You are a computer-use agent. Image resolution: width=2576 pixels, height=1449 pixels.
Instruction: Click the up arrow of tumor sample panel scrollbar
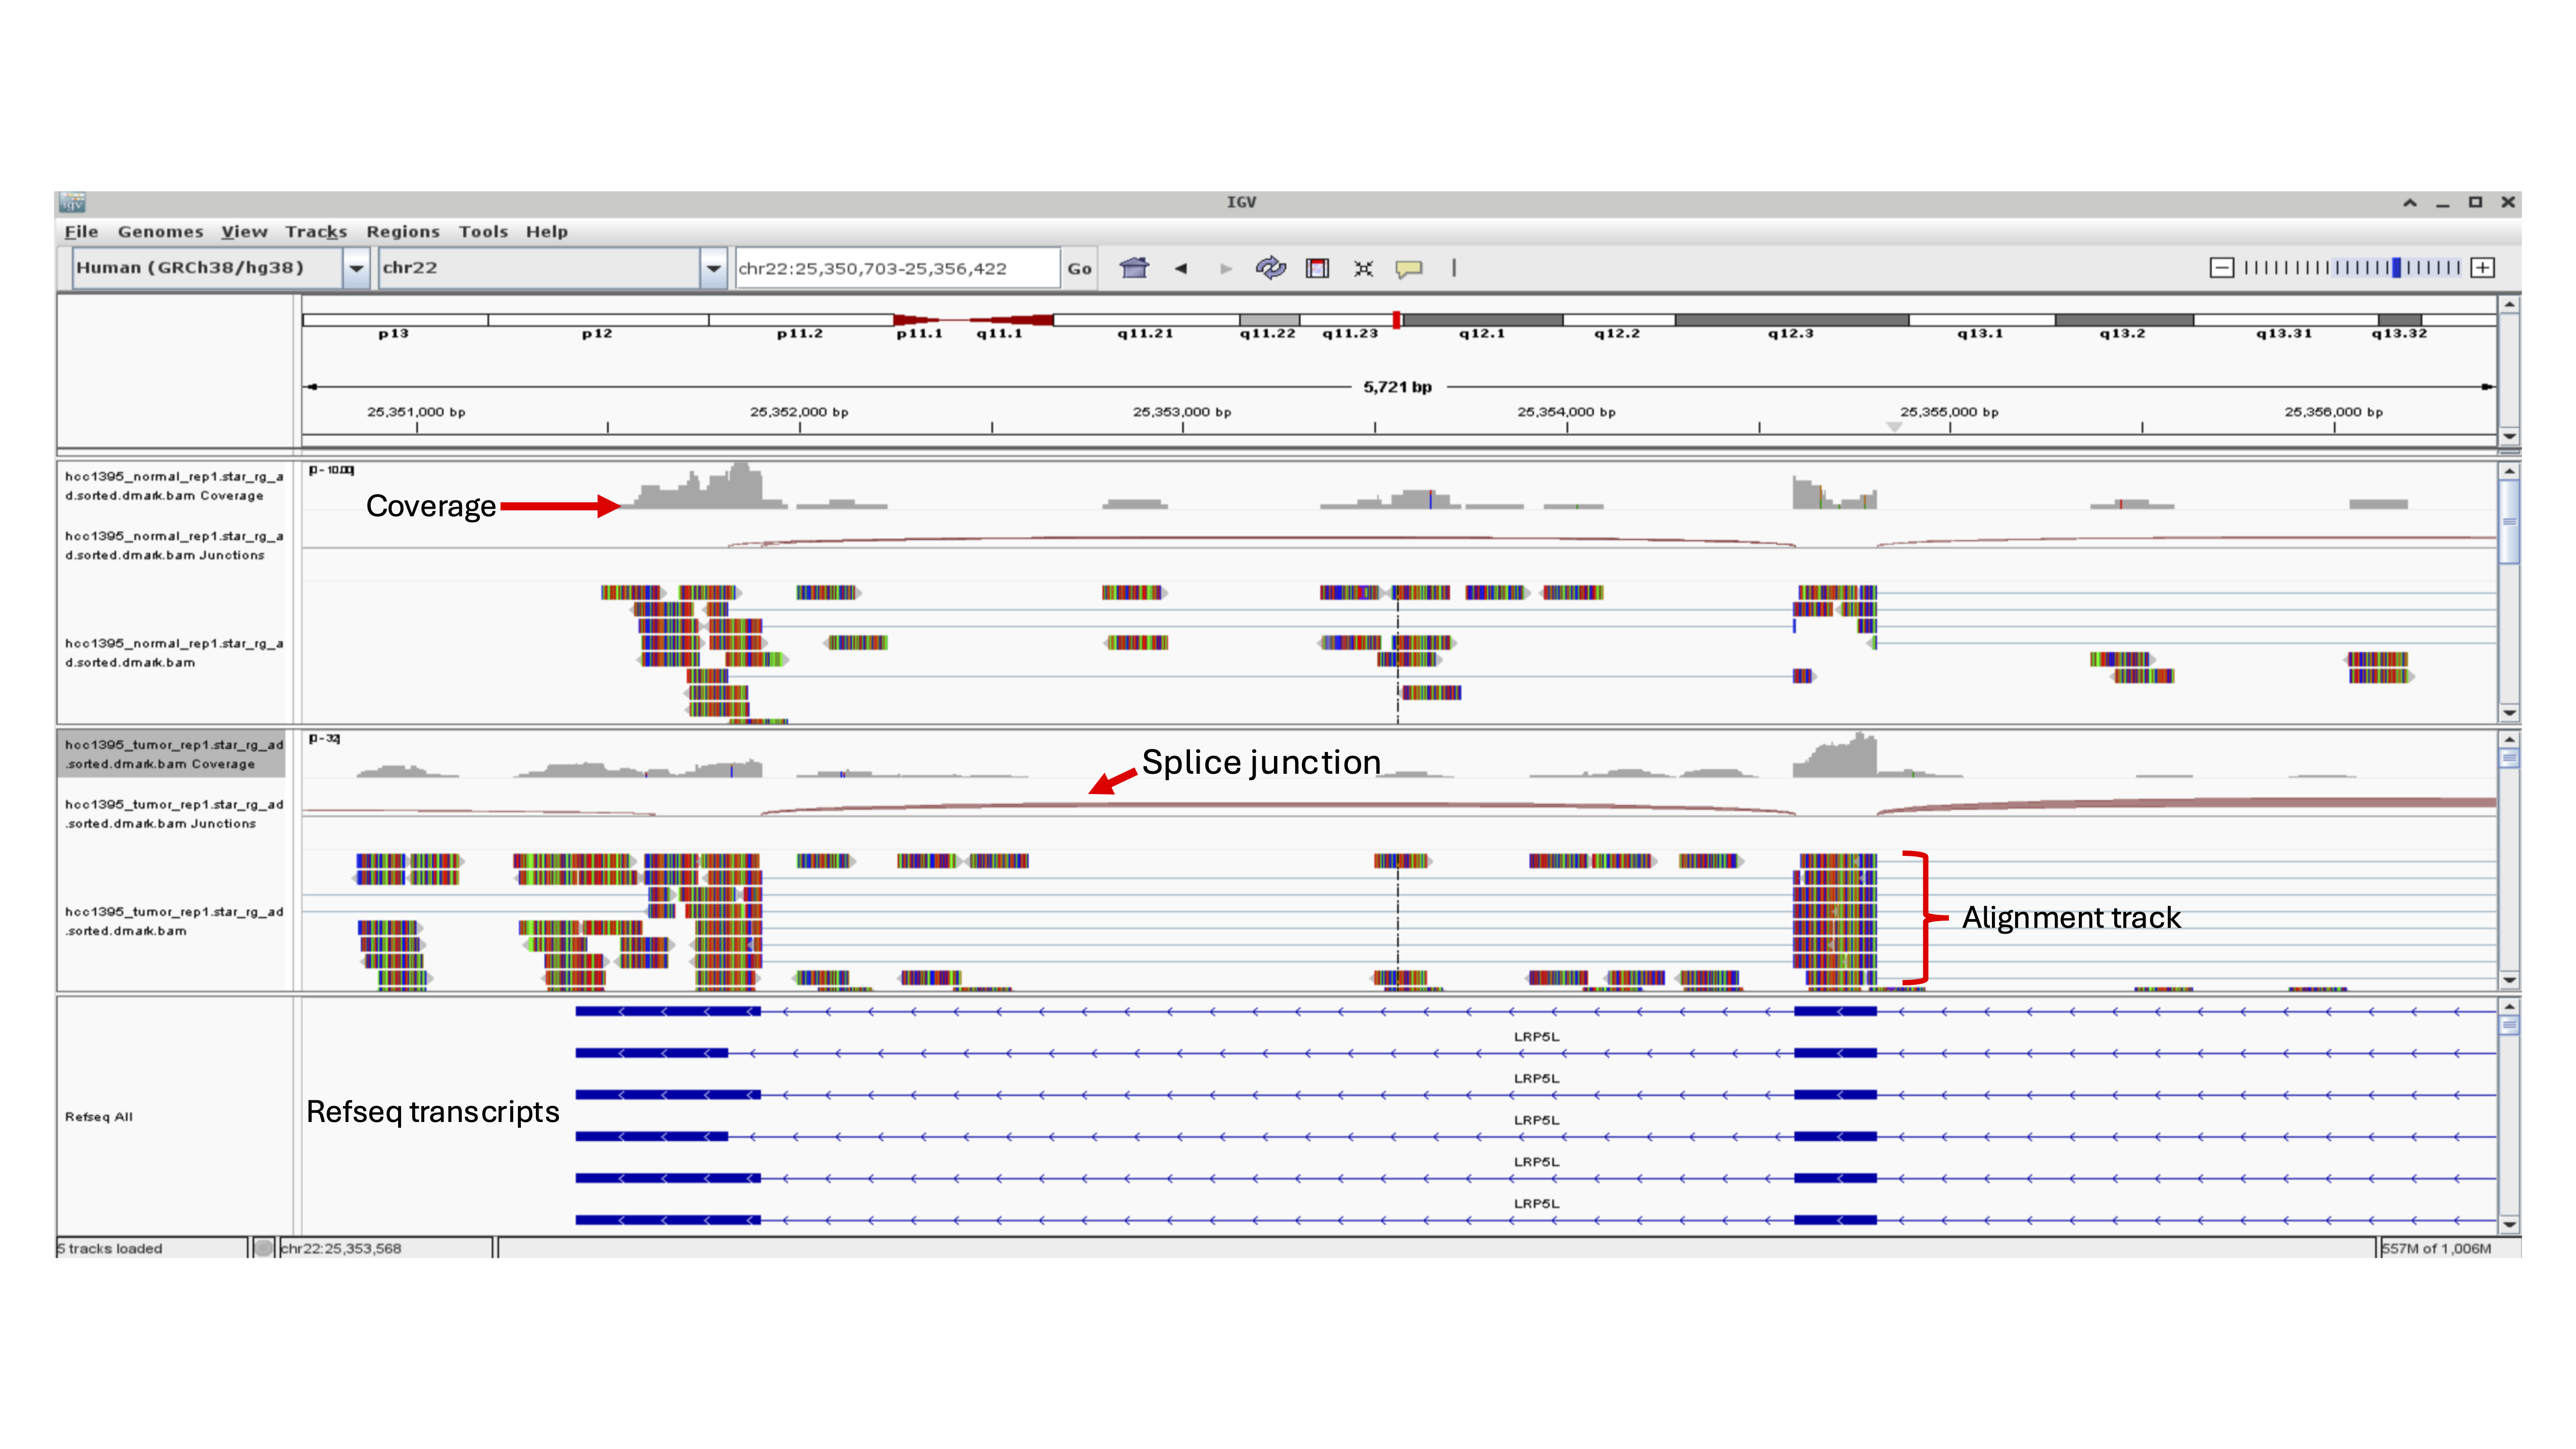click(x=2509, y=739)
